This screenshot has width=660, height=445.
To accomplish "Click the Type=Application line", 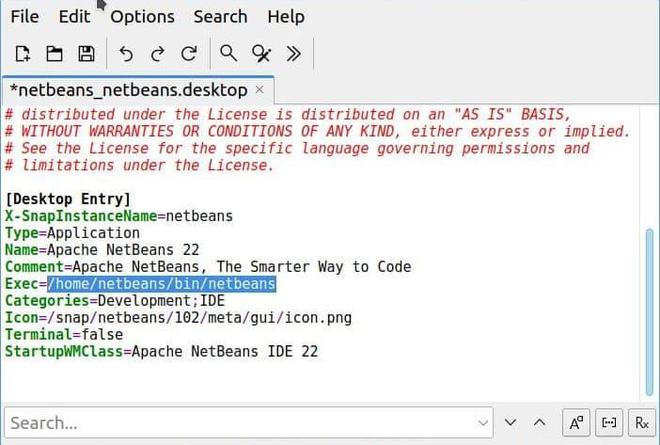I will tap(72, 233).
